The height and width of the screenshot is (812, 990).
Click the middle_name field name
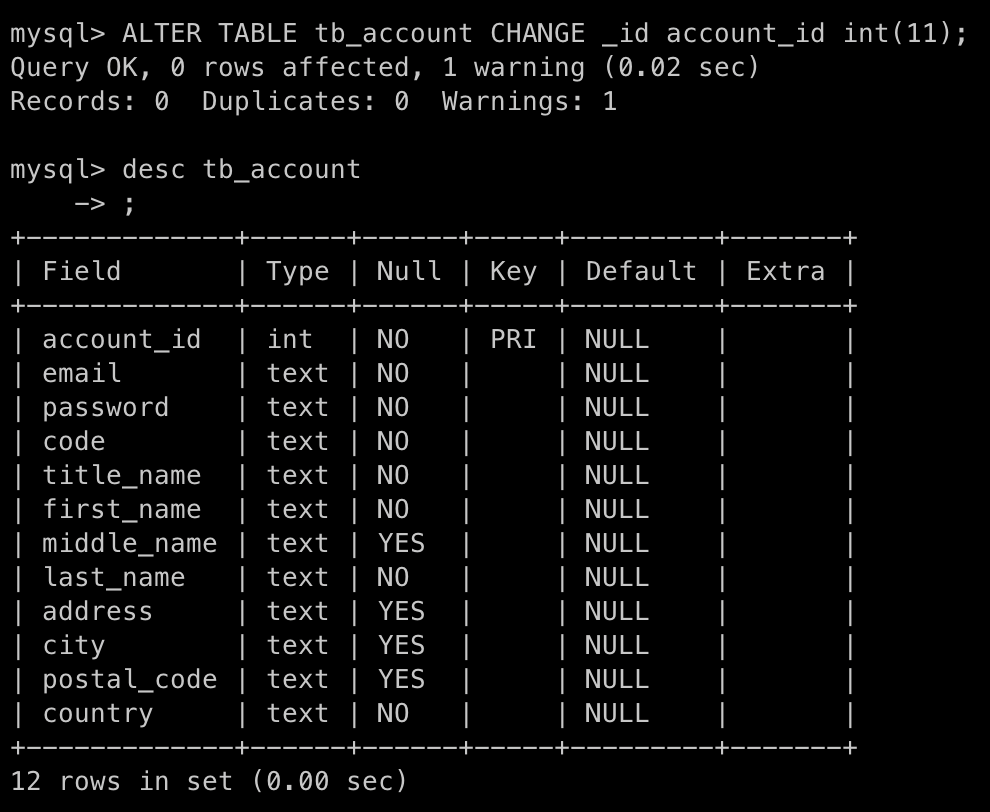[129, 544]
